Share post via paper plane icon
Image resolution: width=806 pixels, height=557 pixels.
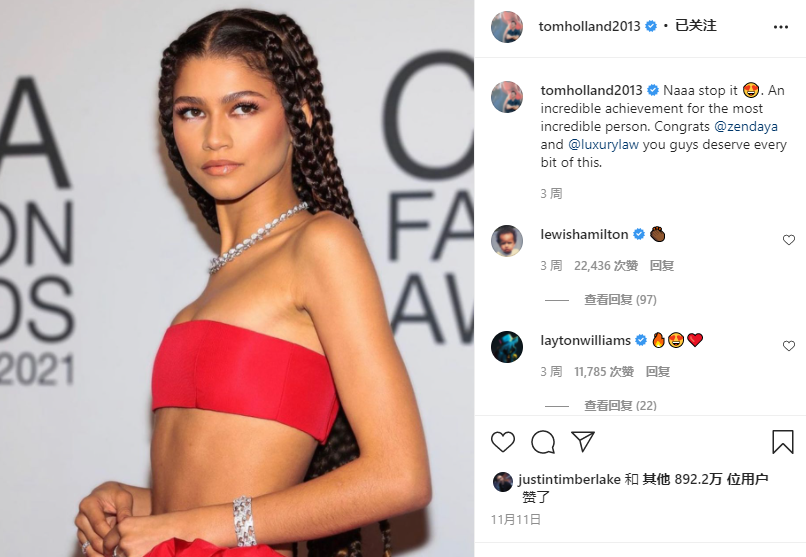(583, 441)
